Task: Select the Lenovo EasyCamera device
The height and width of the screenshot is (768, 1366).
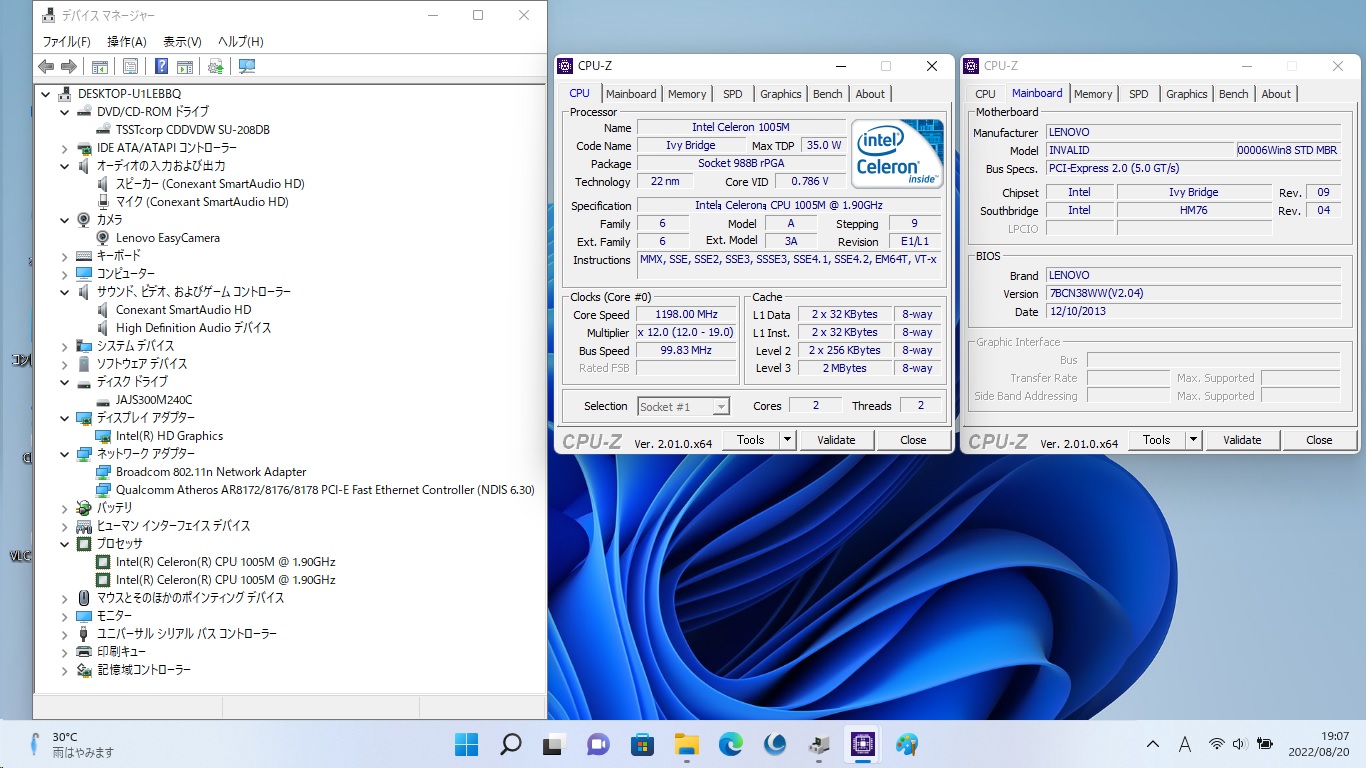Action: click(167, 238)
